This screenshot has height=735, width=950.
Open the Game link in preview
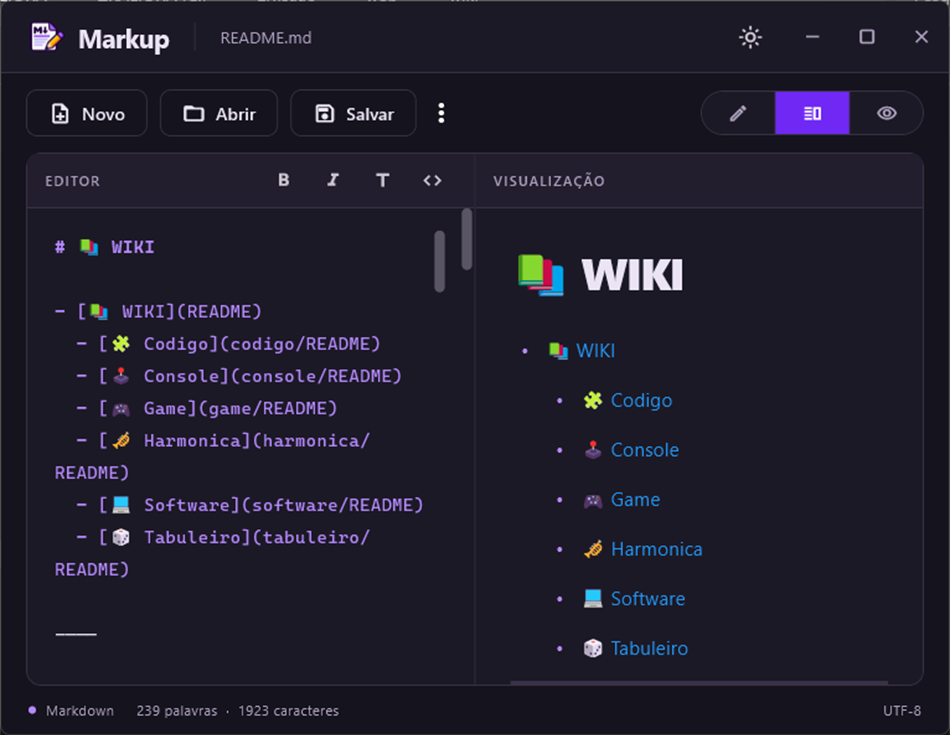click(x=635, y=500)
